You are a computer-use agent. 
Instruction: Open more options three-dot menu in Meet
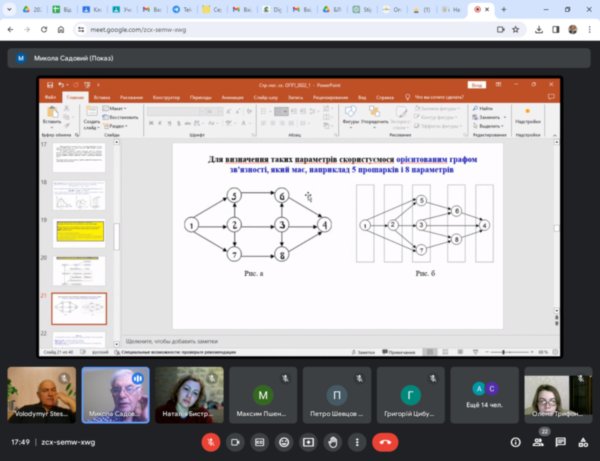tap(357, 441)
